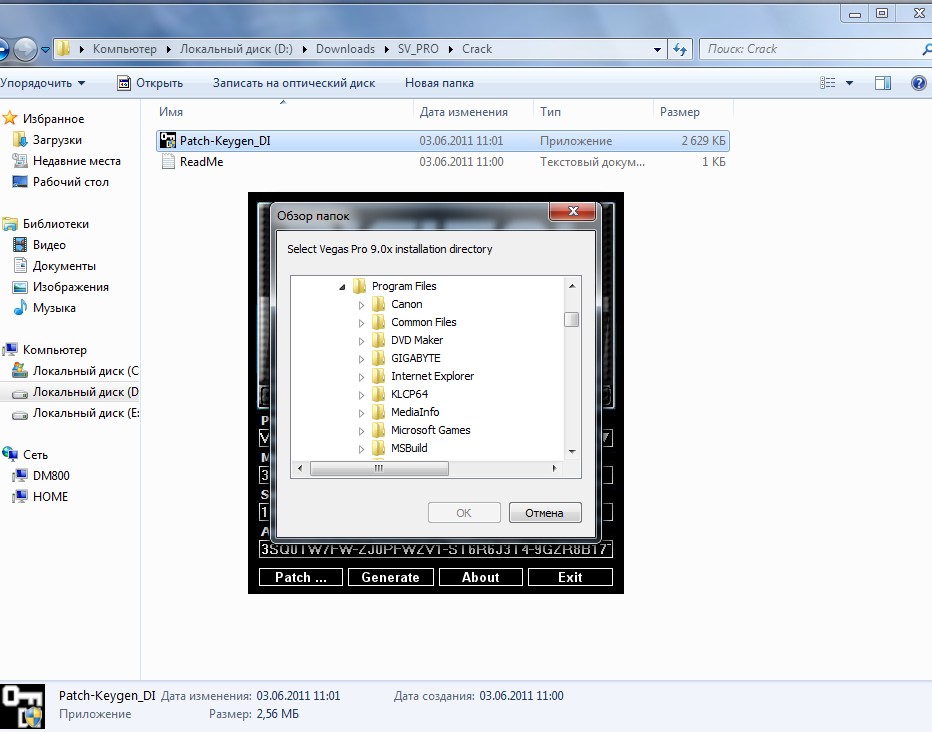Open the Документы library
Image resolution: width=932 pixels, height=732 pixels.
(64, 266)
